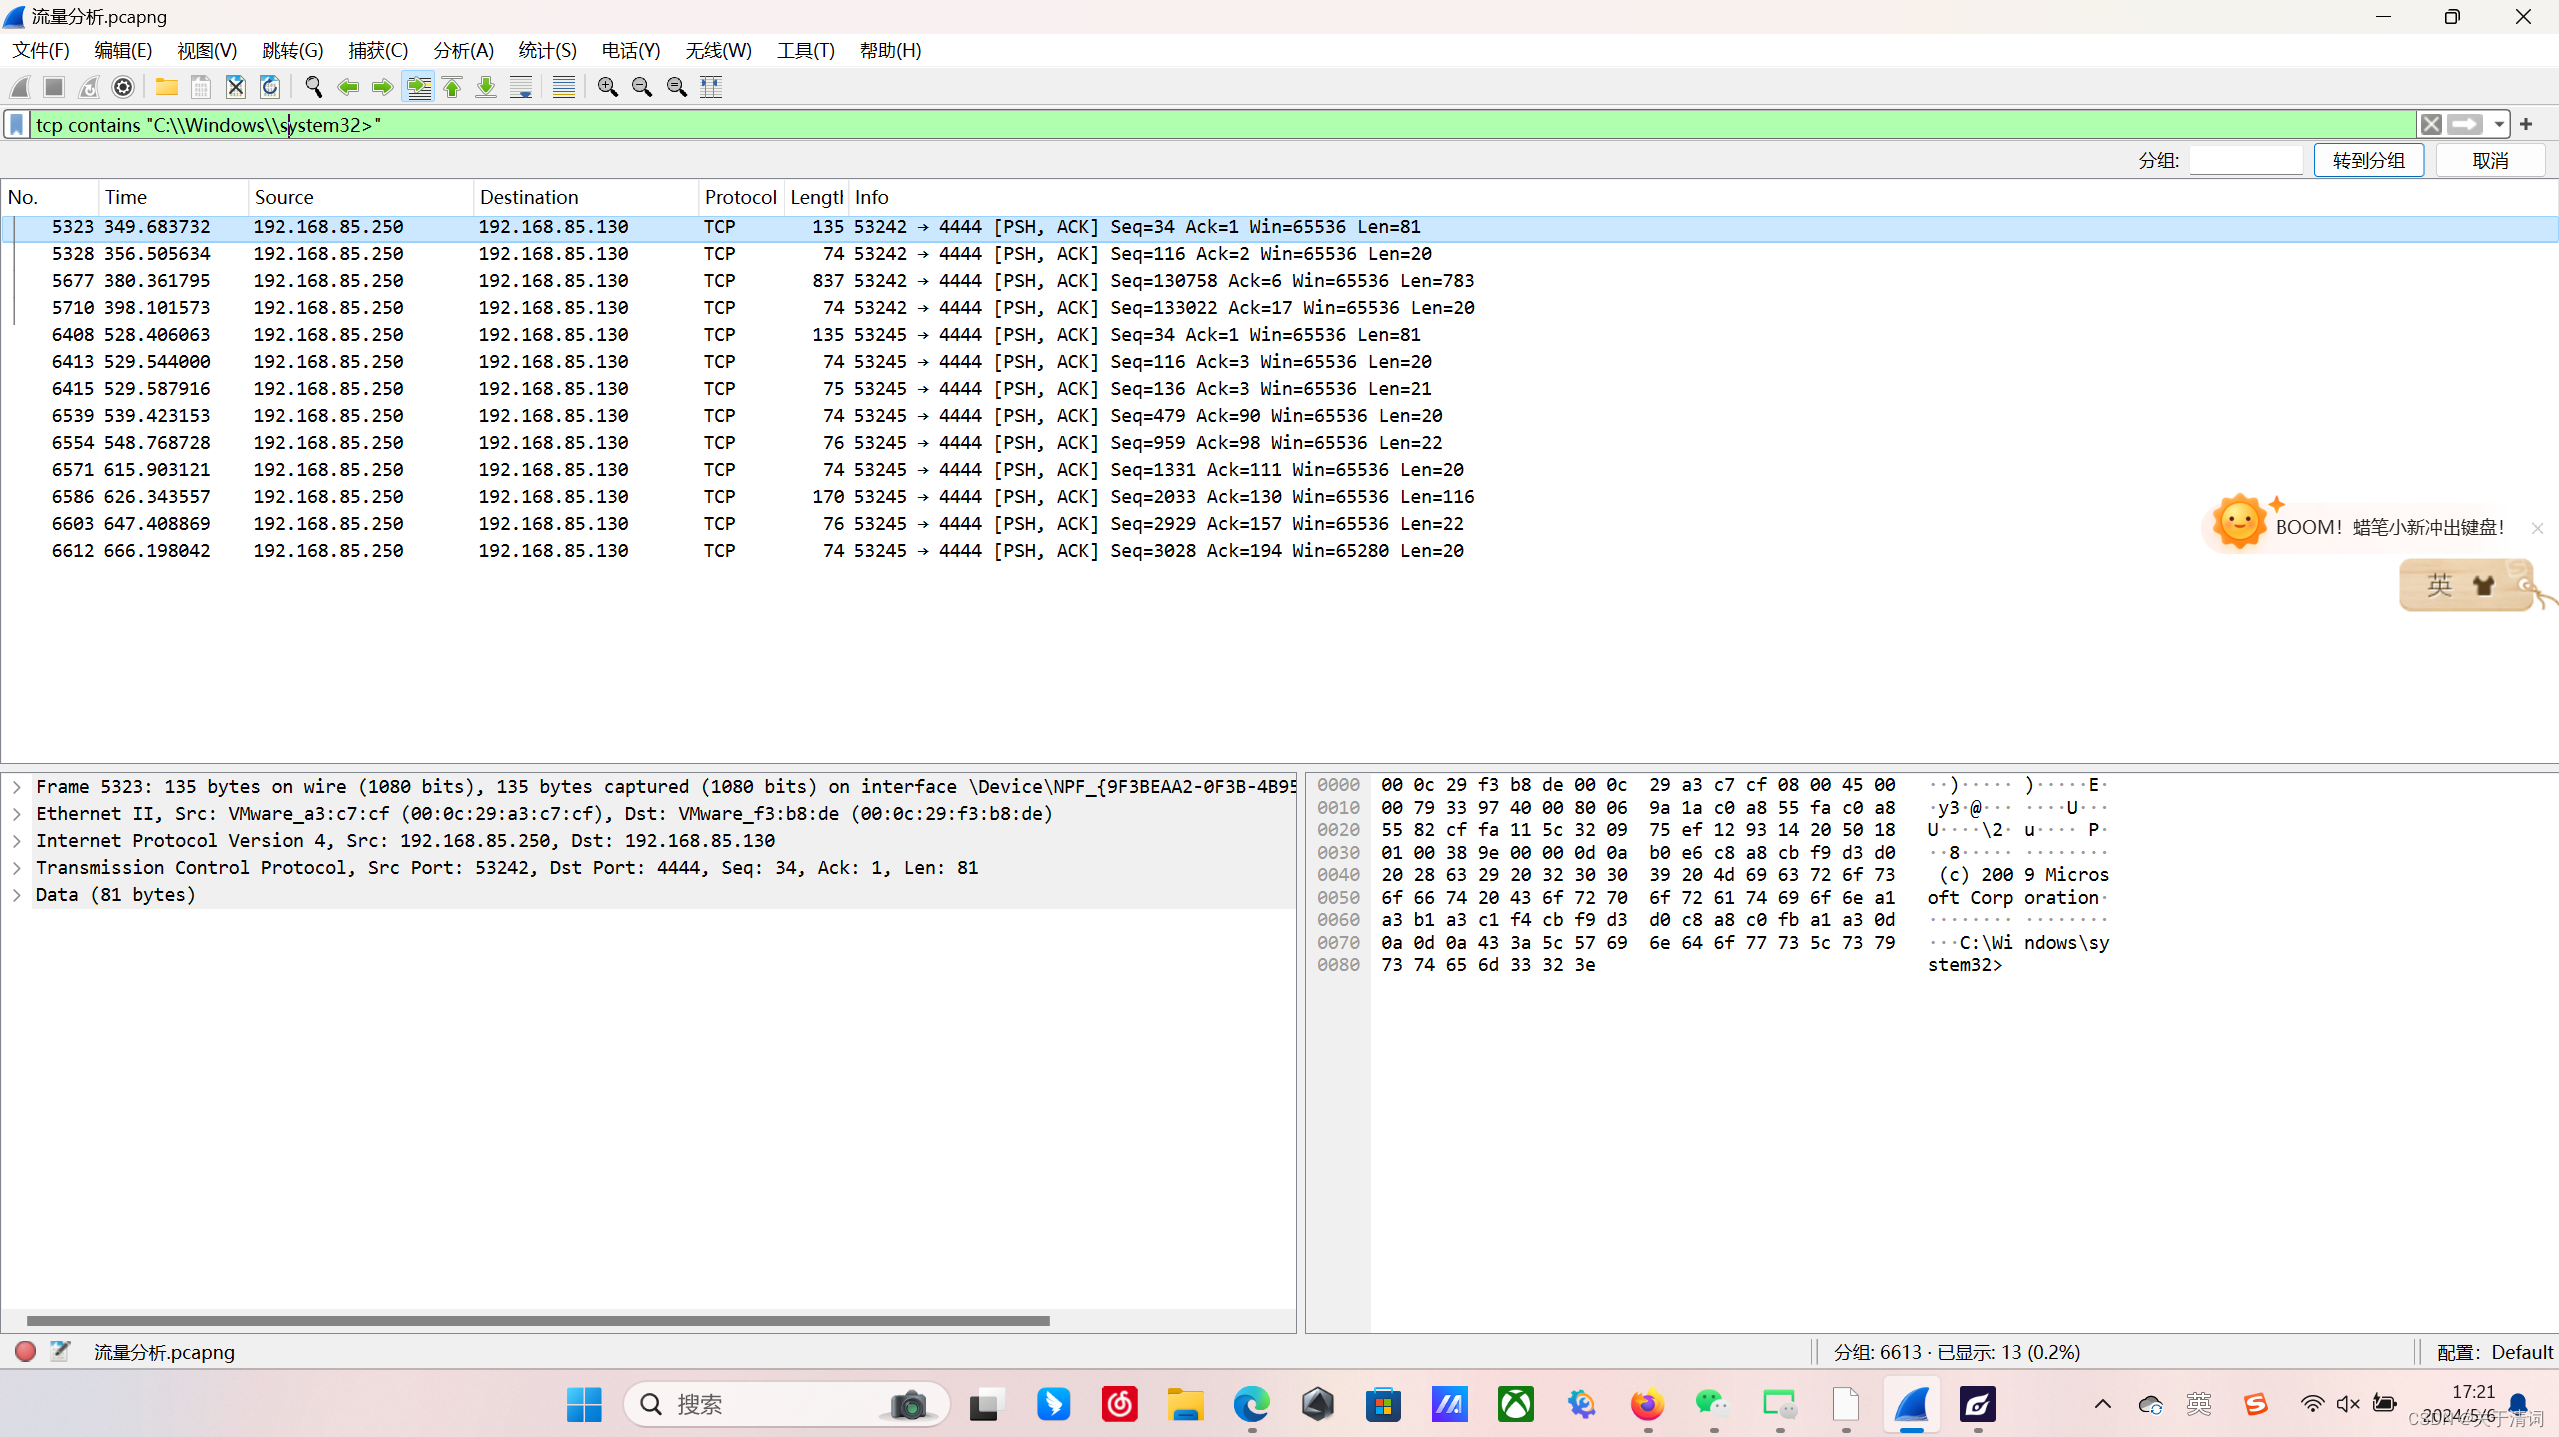Expand the Transmission Control Protocol node
This screenshot has width=2559, height=1437.
point(17,868)
